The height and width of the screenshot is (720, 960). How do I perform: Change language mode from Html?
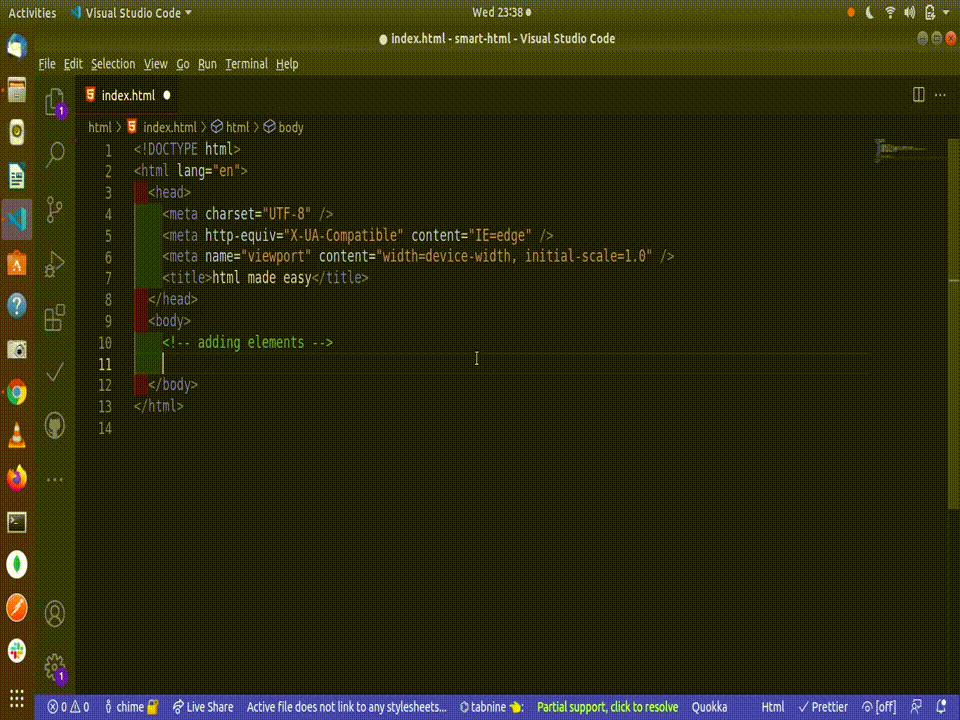pyautogui.click(x=773, y=707)
